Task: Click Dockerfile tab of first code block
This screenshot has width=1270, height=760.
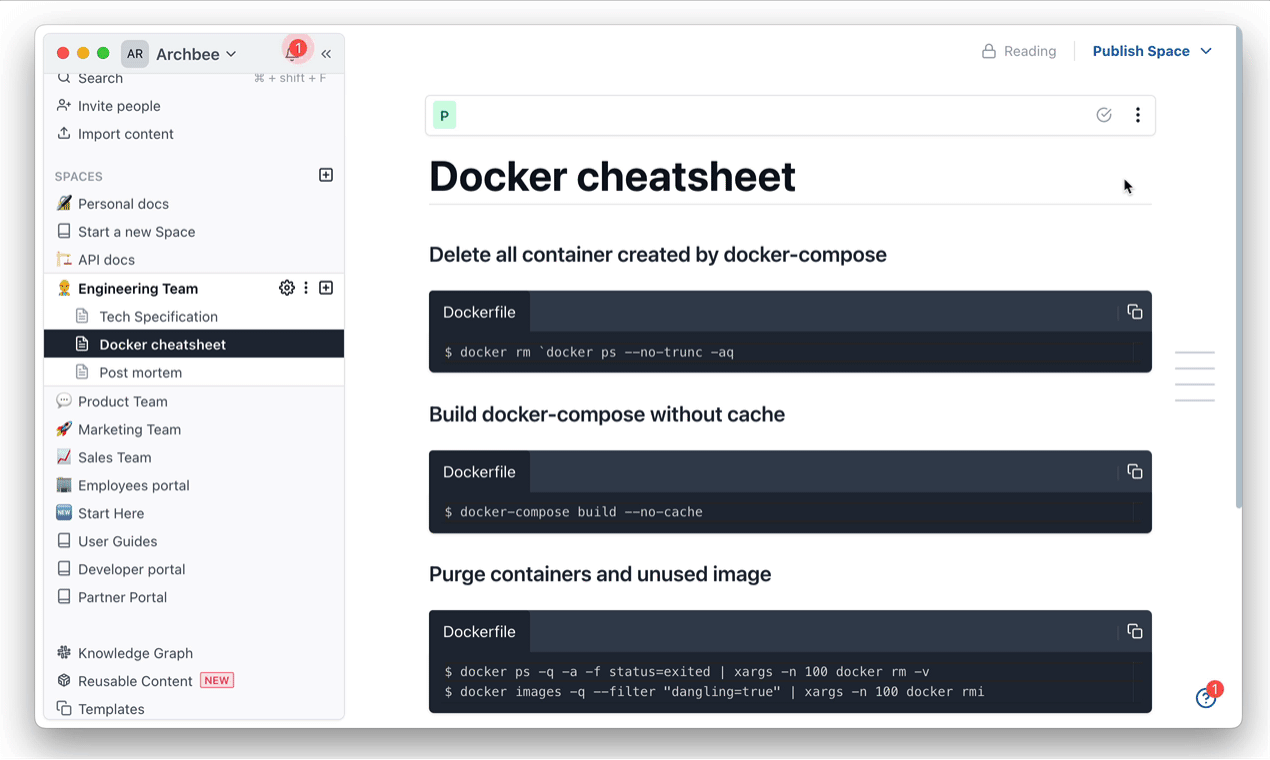Action: point(479,312)
